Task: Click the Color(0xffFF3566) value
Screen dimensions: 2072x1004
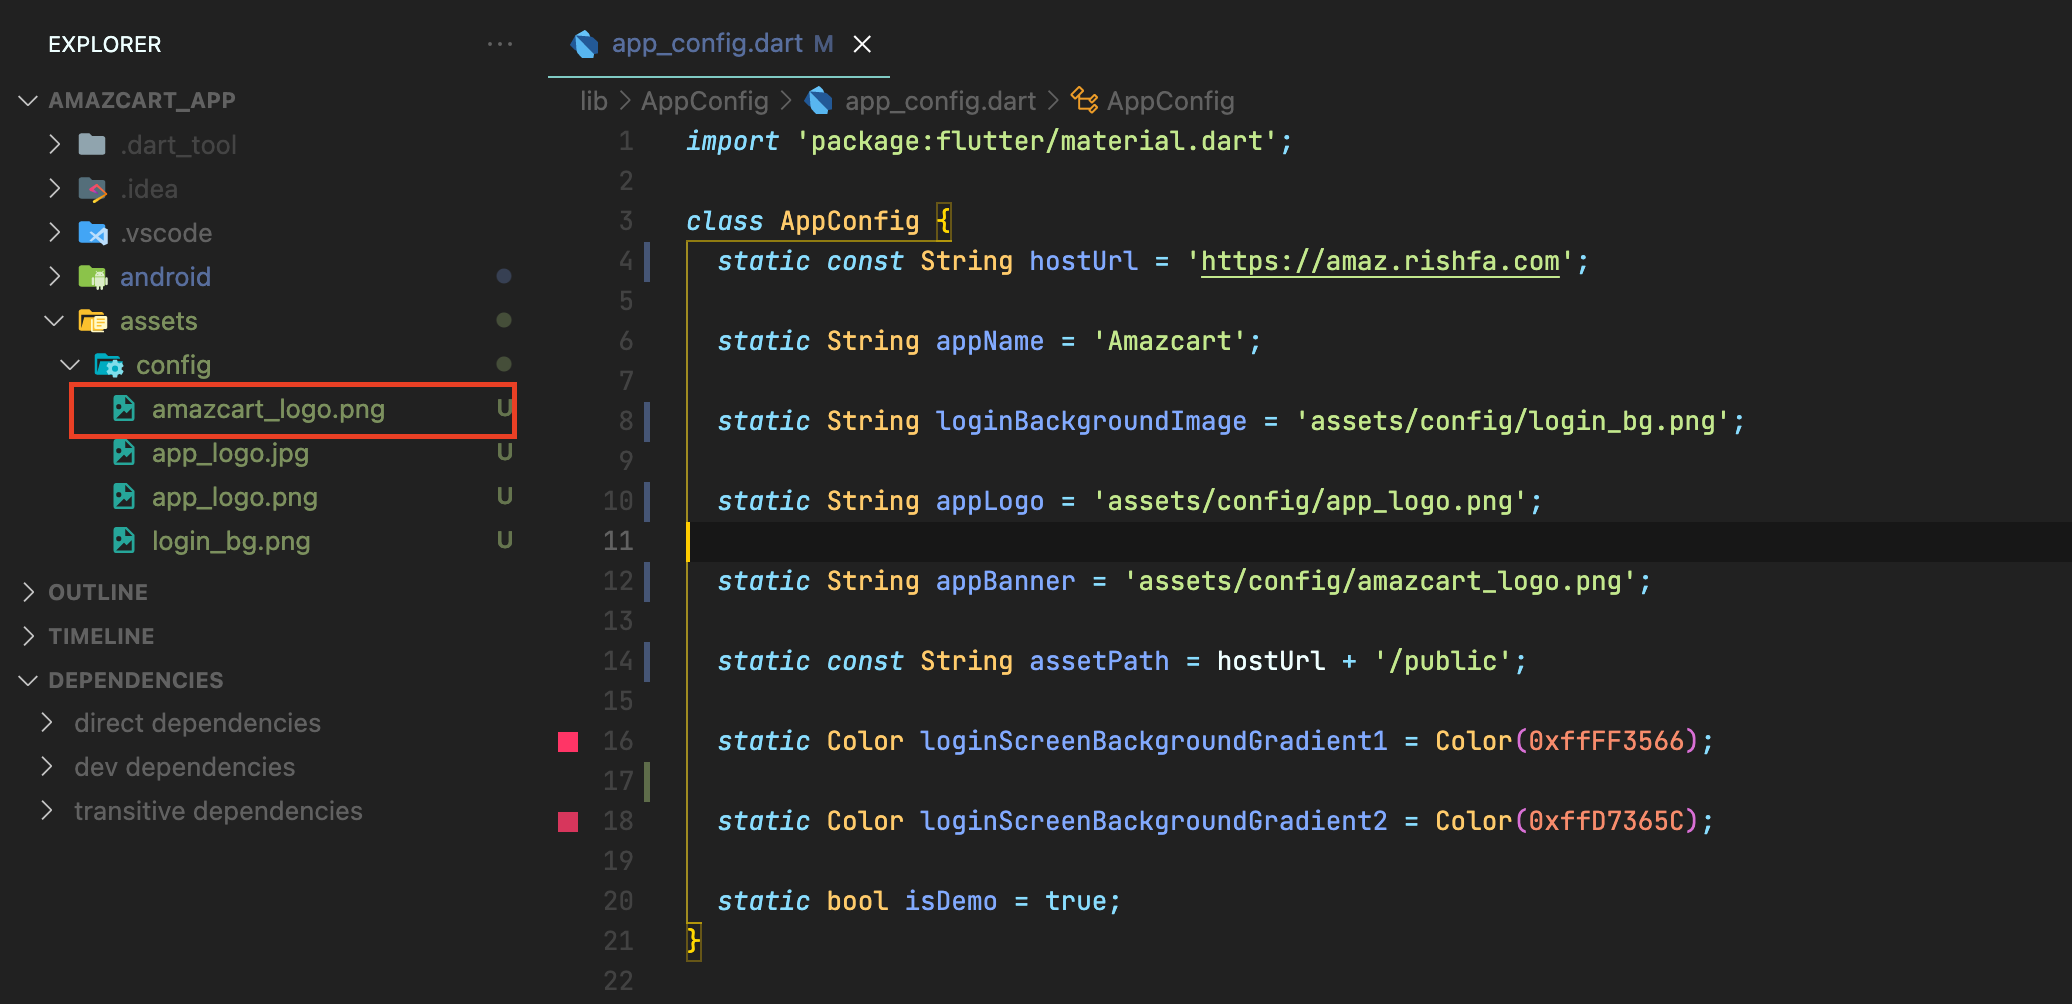Action: 1567,741
